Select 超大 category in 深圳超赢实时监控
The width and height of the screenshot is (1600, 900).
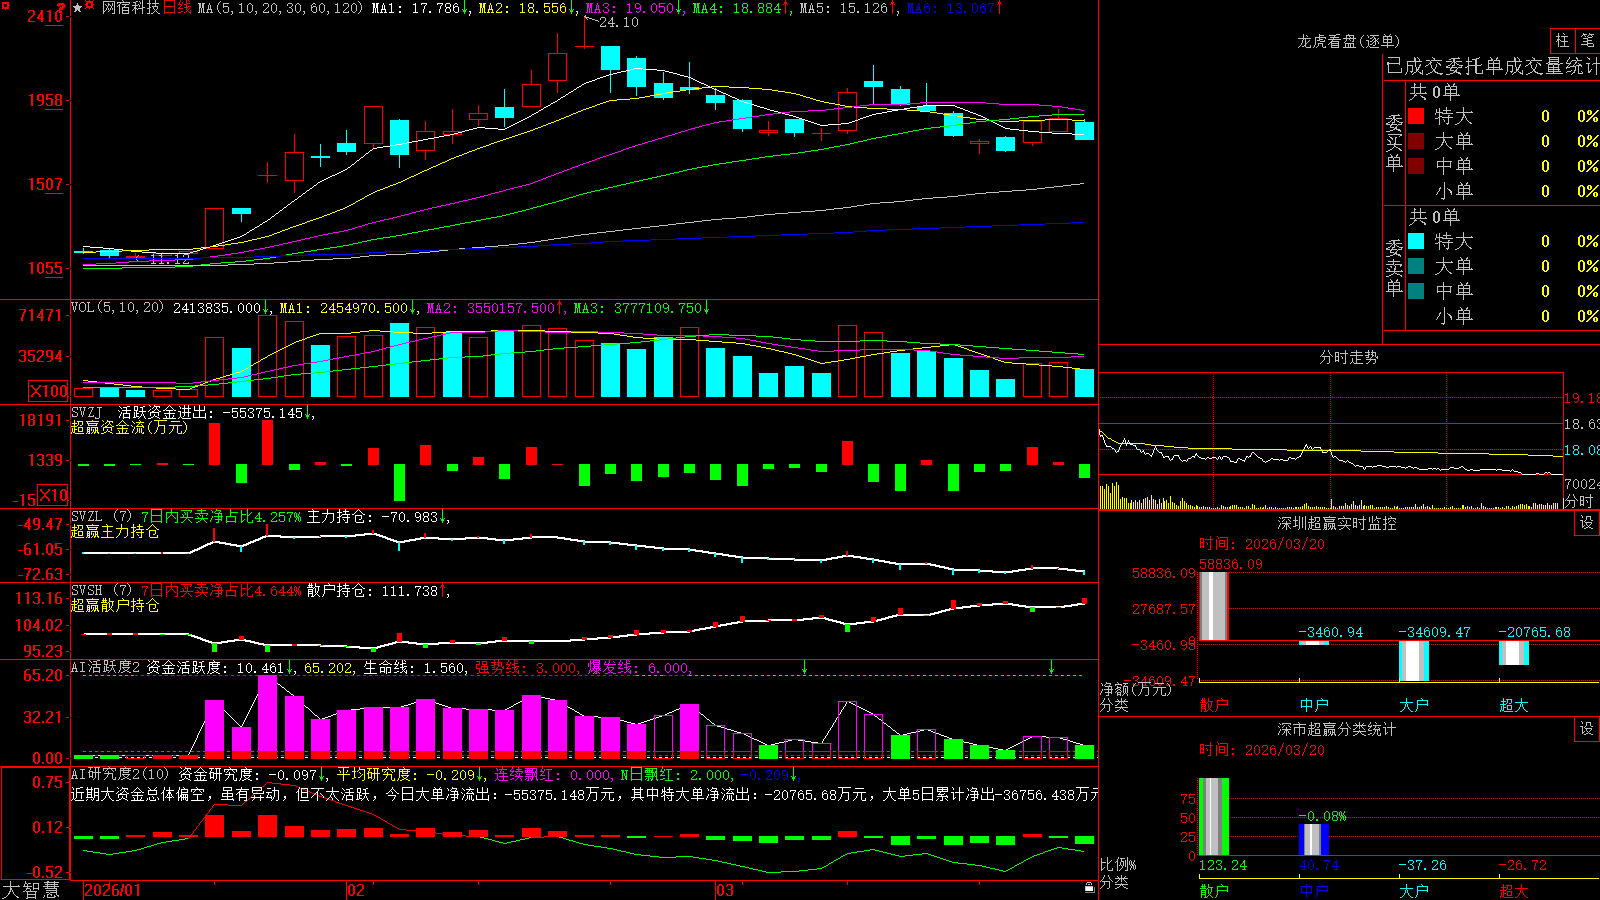1514,705
